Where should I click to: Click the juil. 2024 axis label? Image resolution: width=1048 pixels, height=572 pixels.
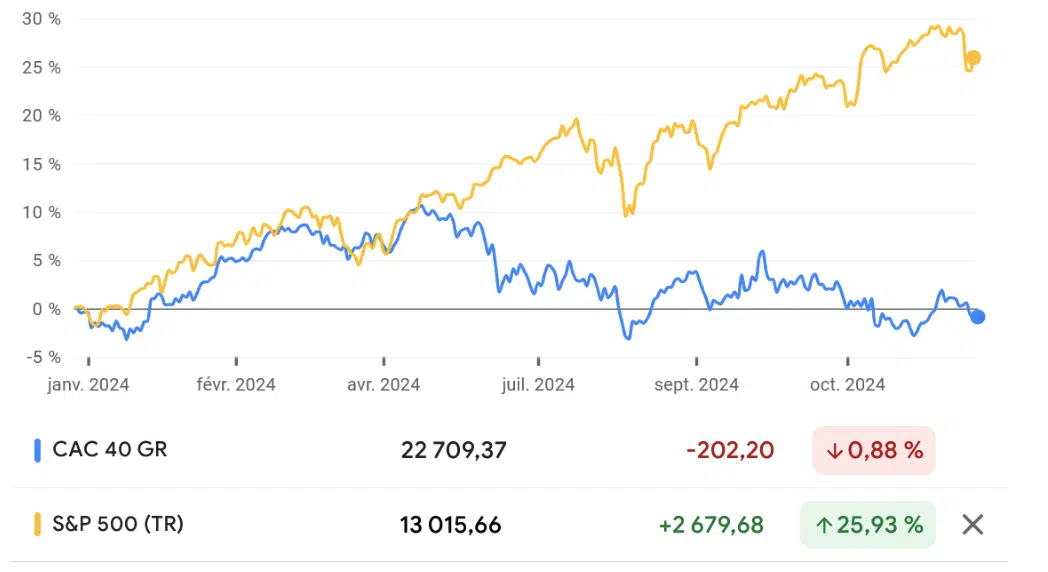[x=538, y=385]
